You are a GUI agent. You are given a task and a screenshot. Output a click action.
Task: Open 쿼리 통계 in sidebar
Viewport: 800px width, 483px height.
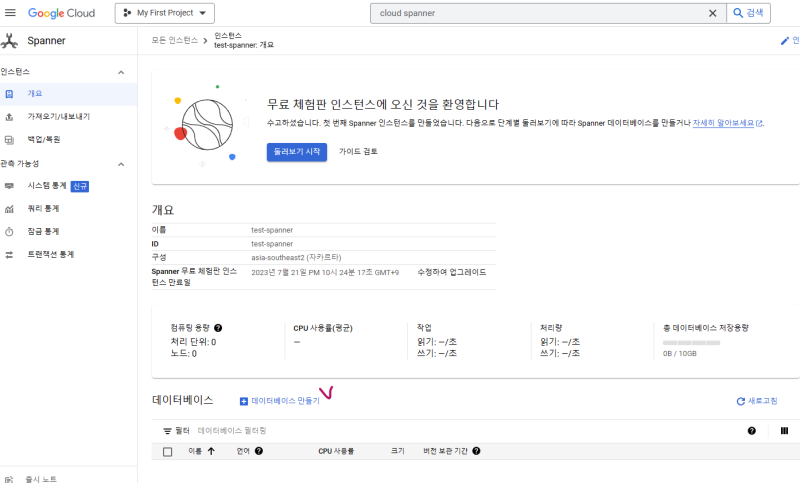43,209
